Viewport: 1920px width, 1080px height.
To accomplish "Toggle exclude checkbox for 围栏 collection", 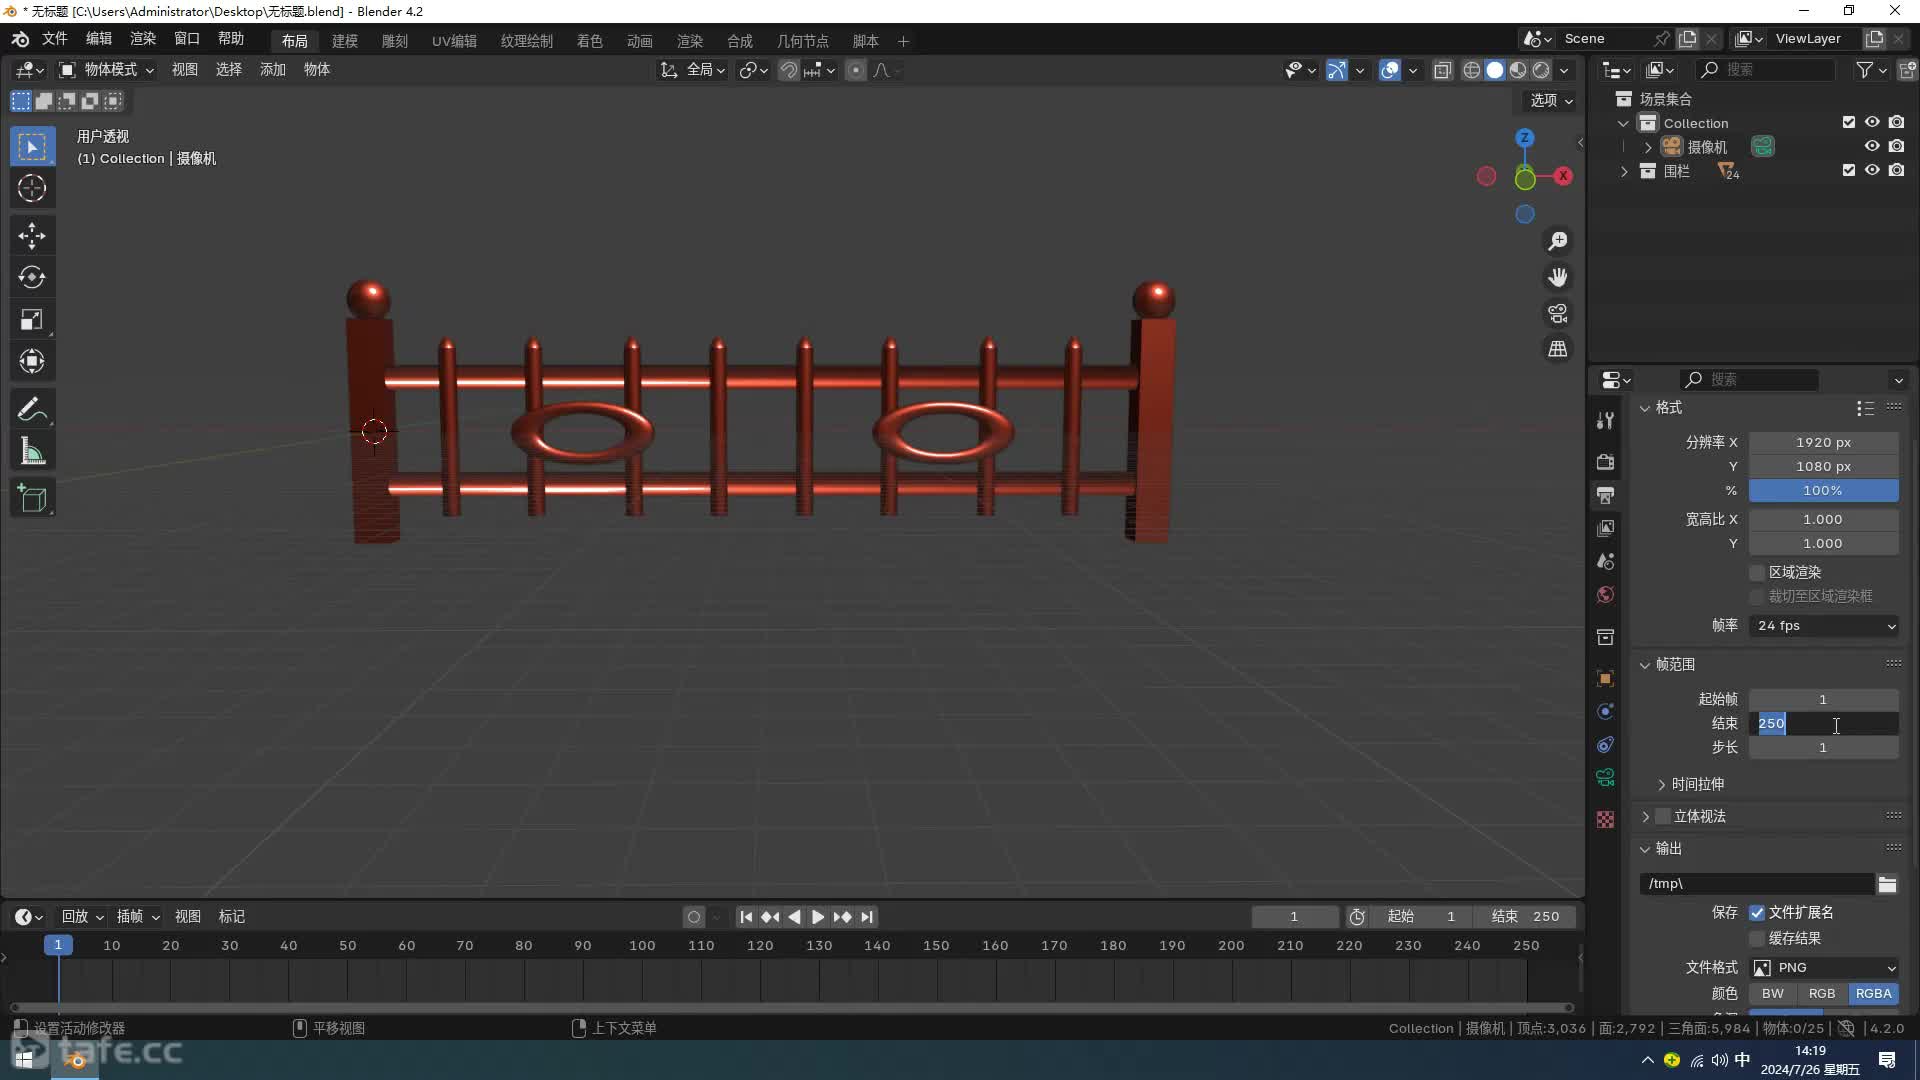I will click(1848, 170).
